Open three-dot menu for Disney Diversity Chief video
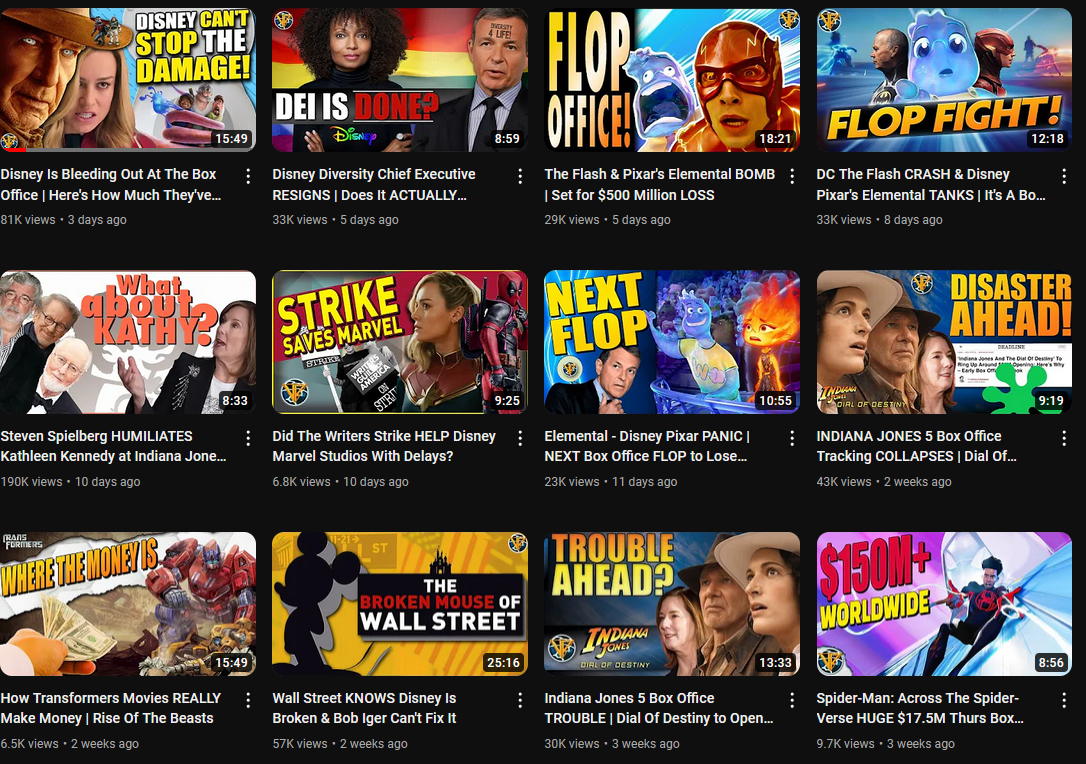Screen dimensions: 1086x764 point(520,176)
